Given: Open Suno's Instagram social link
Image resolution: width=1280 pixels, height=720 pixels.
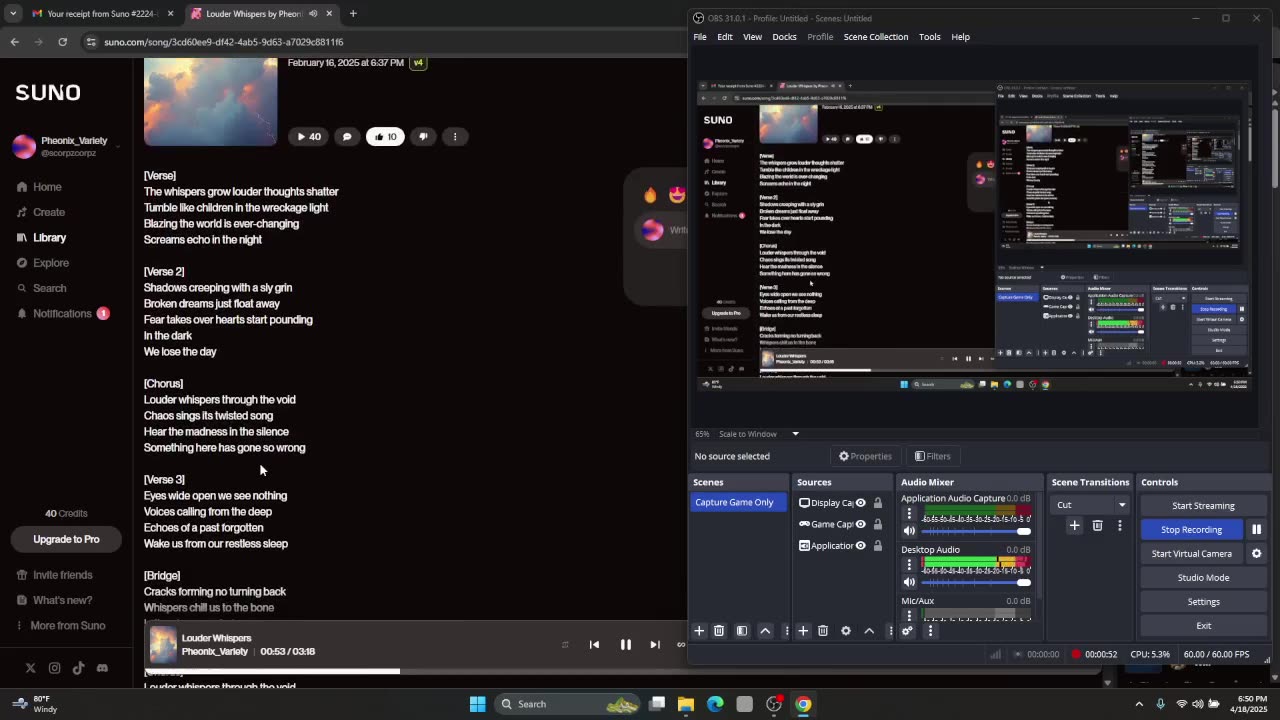Looking at the screenshot, I should [x=54, y=668].
